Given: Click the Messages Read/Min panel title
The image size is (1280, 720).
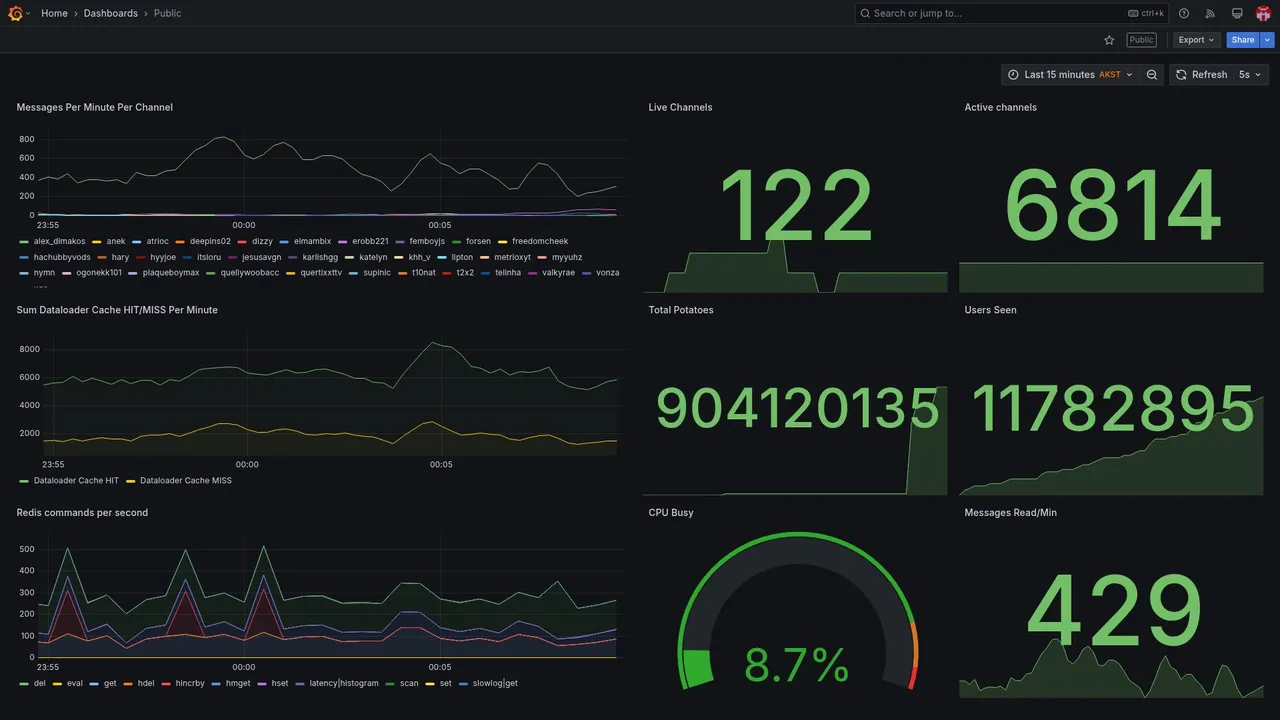Looking at the screenshot, I should point(1011,513).
